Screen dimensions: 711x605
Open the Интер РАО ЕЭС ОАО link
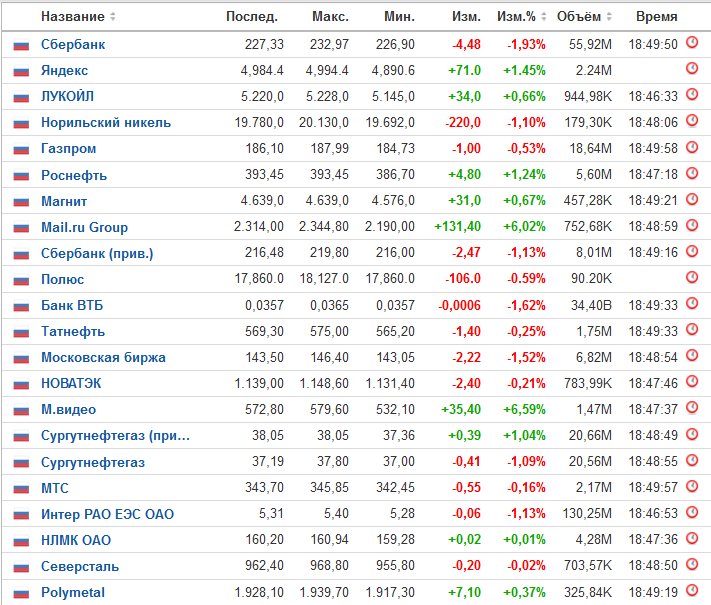click(107, 514)
